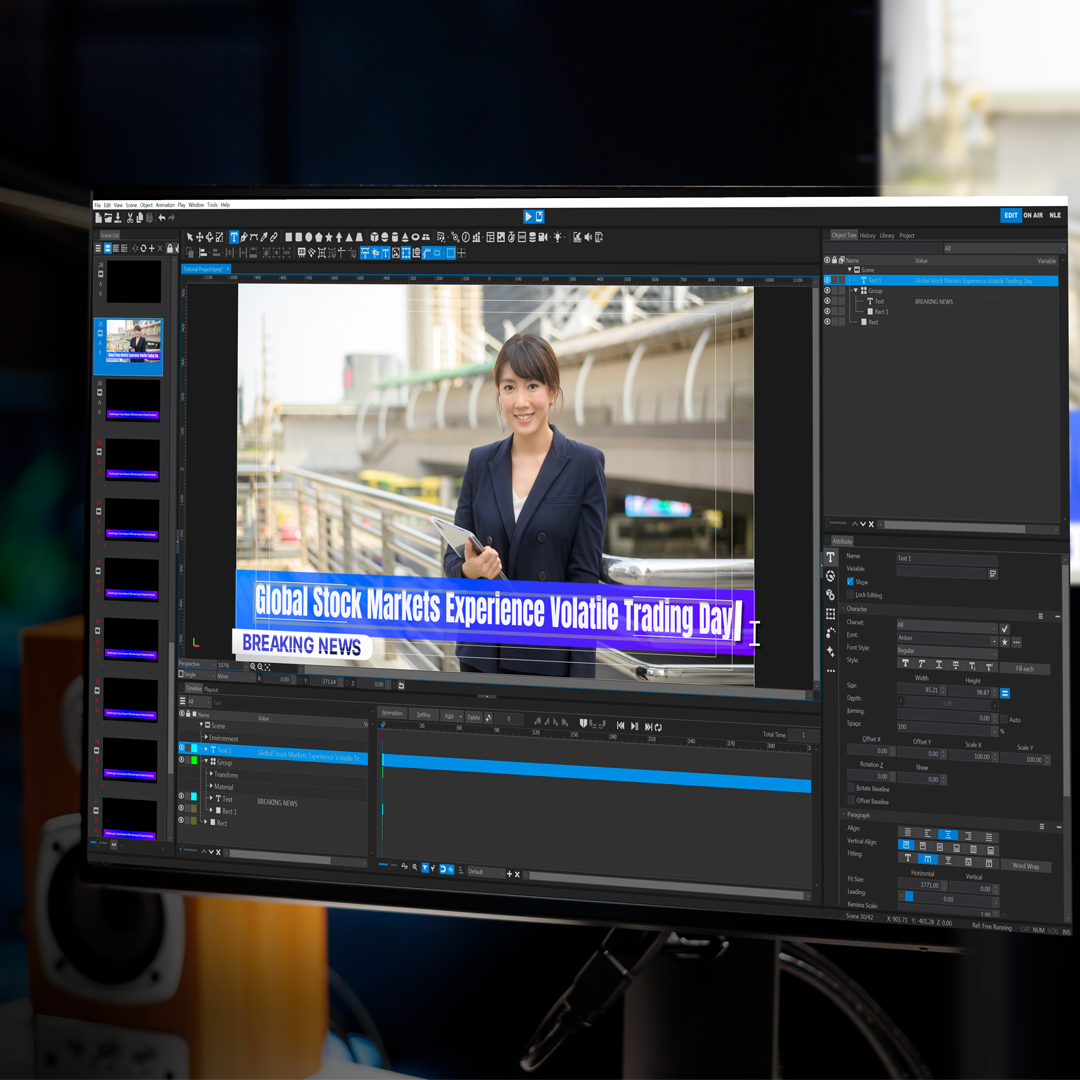Click the scissors cut icon
The image size is (1080, 1080).
pos(130,218)
